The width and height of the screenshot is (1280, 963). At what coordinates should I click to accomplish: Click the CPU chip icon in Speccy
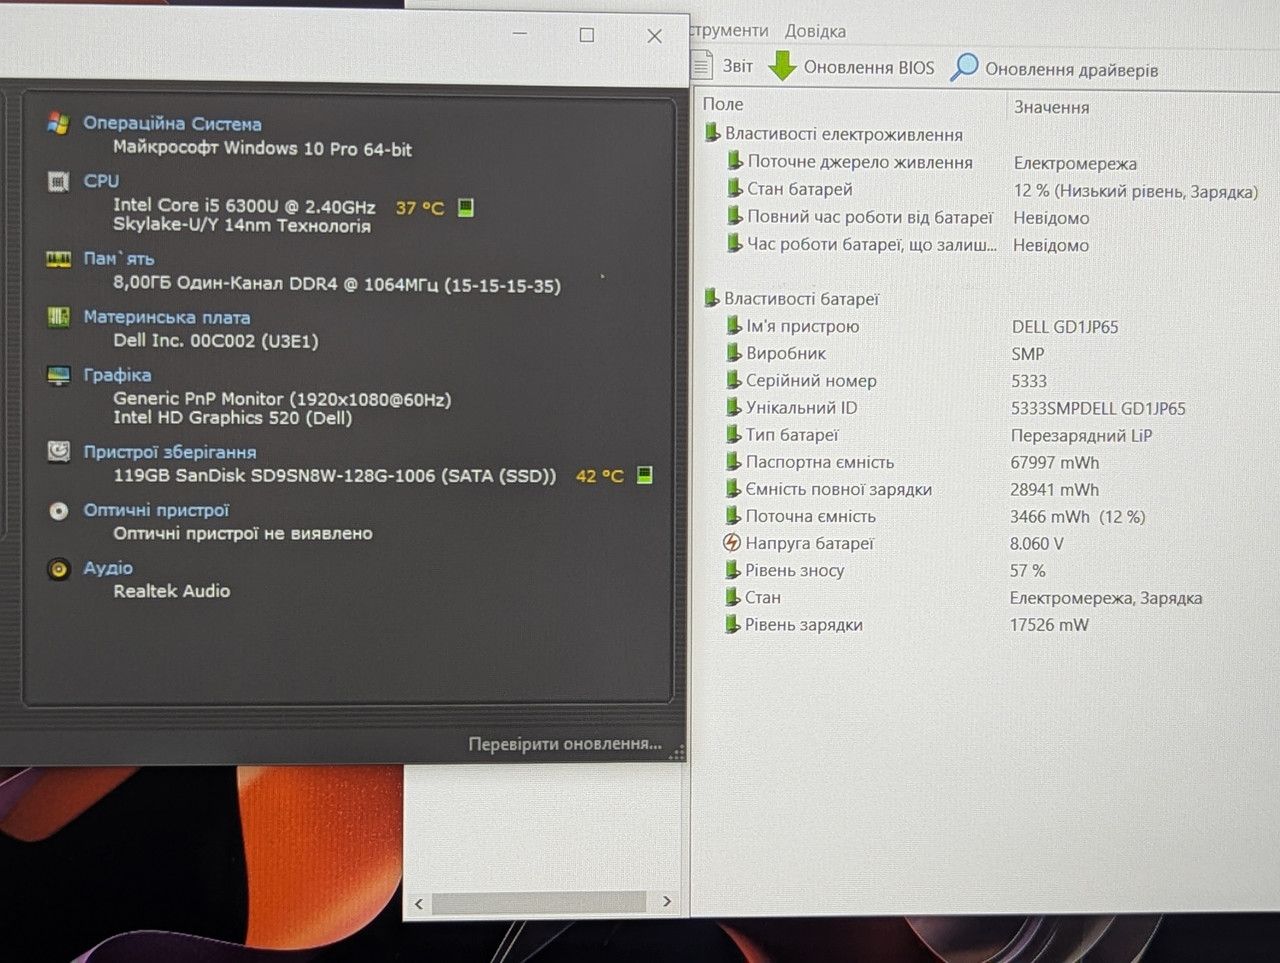pos(58,181)
